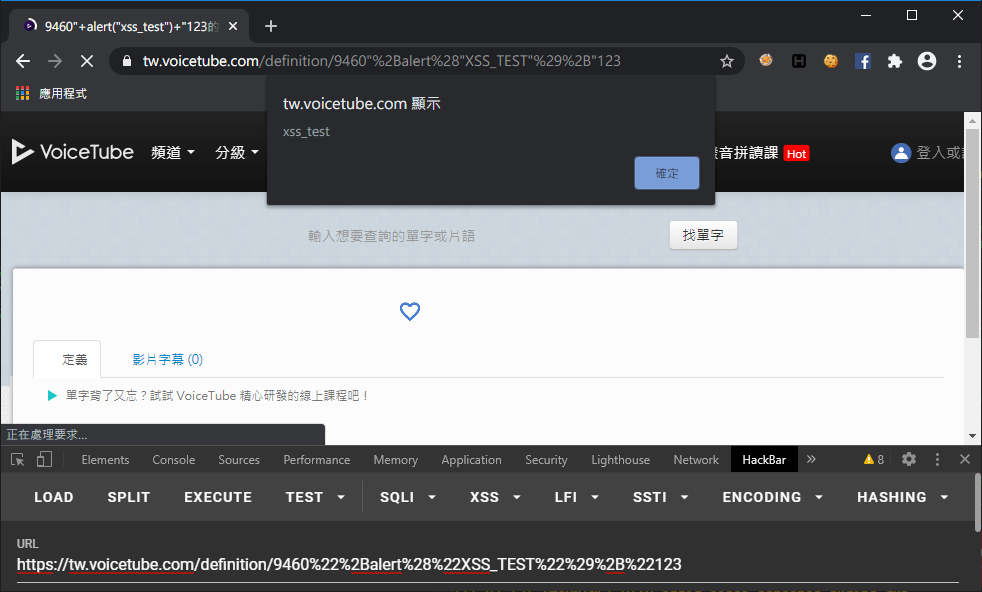Click the page scrollbar down arrow
This screenshot has height=592, width=982.
[972, 436]
